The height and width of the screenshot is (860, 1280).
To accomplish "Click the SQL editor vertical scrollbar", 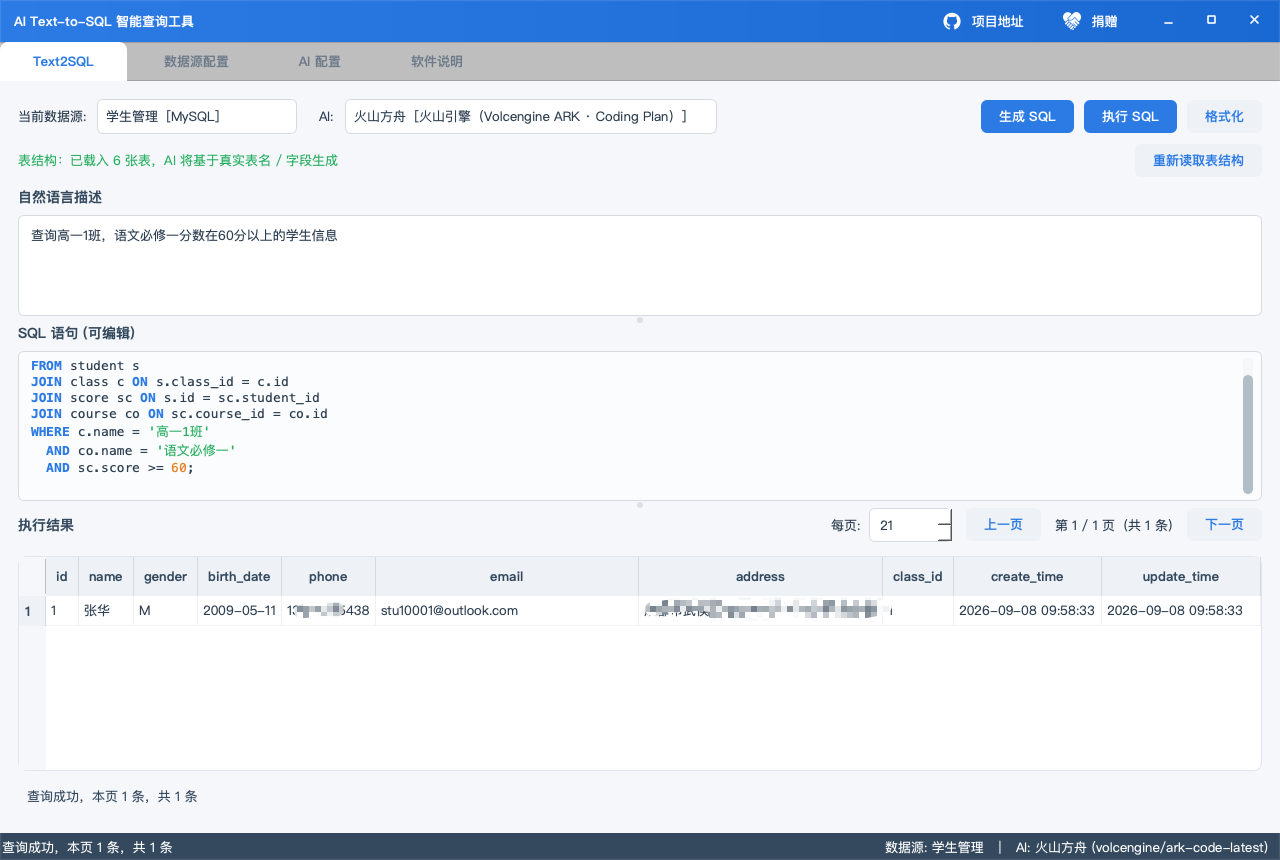I will (1248, 434).
